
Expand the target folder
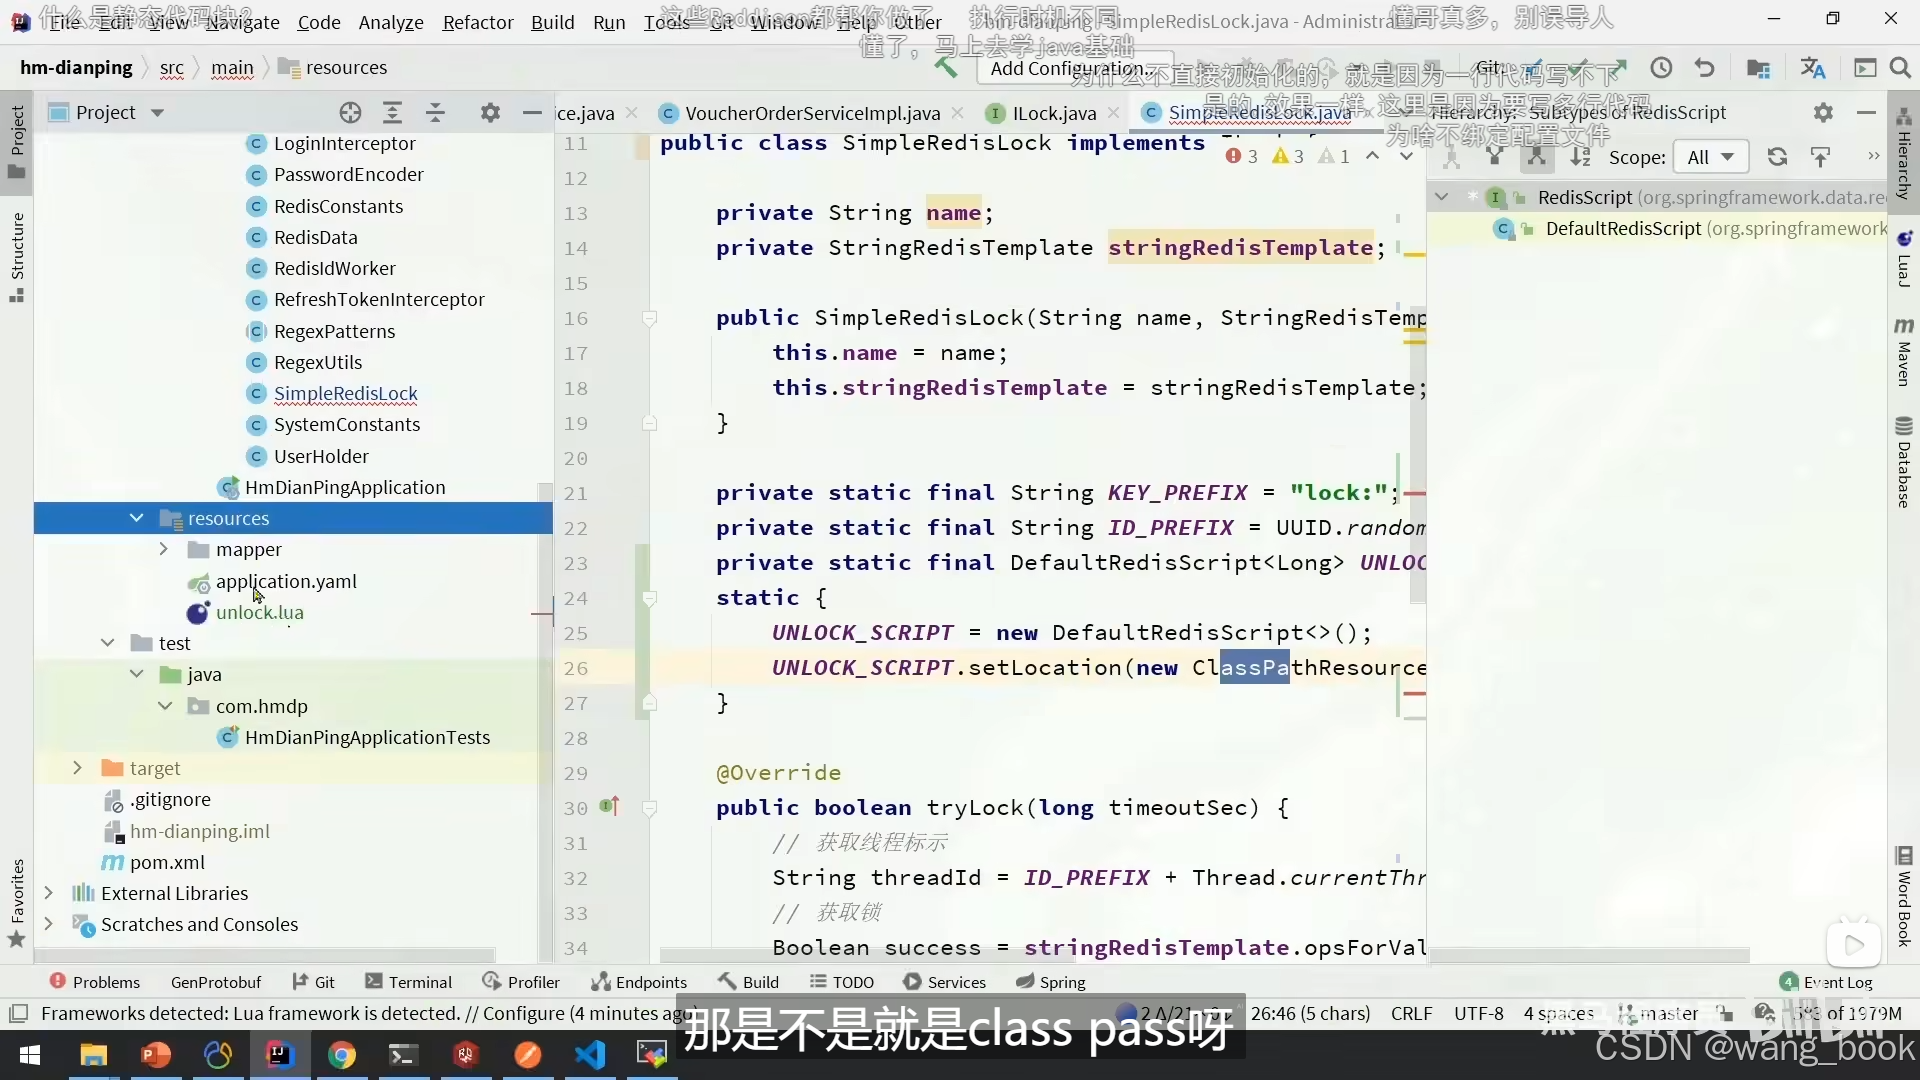pyautogui.click(x=77, y=768)
